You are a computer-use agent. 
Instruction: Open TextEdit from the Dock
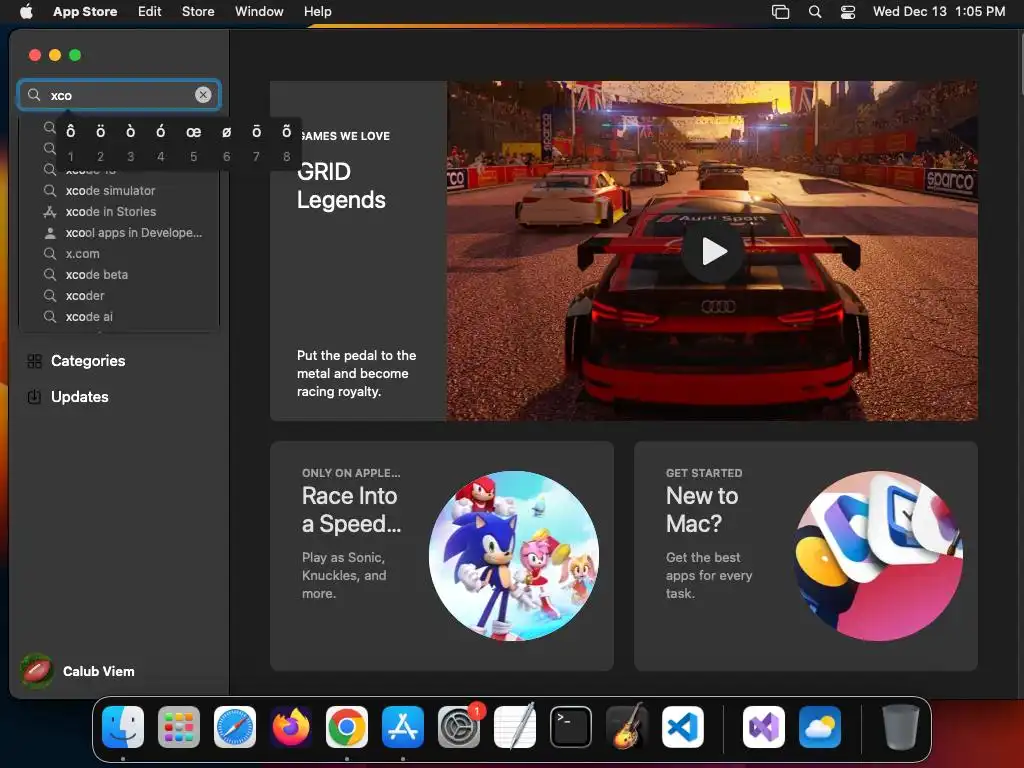[x=515, y=726]
